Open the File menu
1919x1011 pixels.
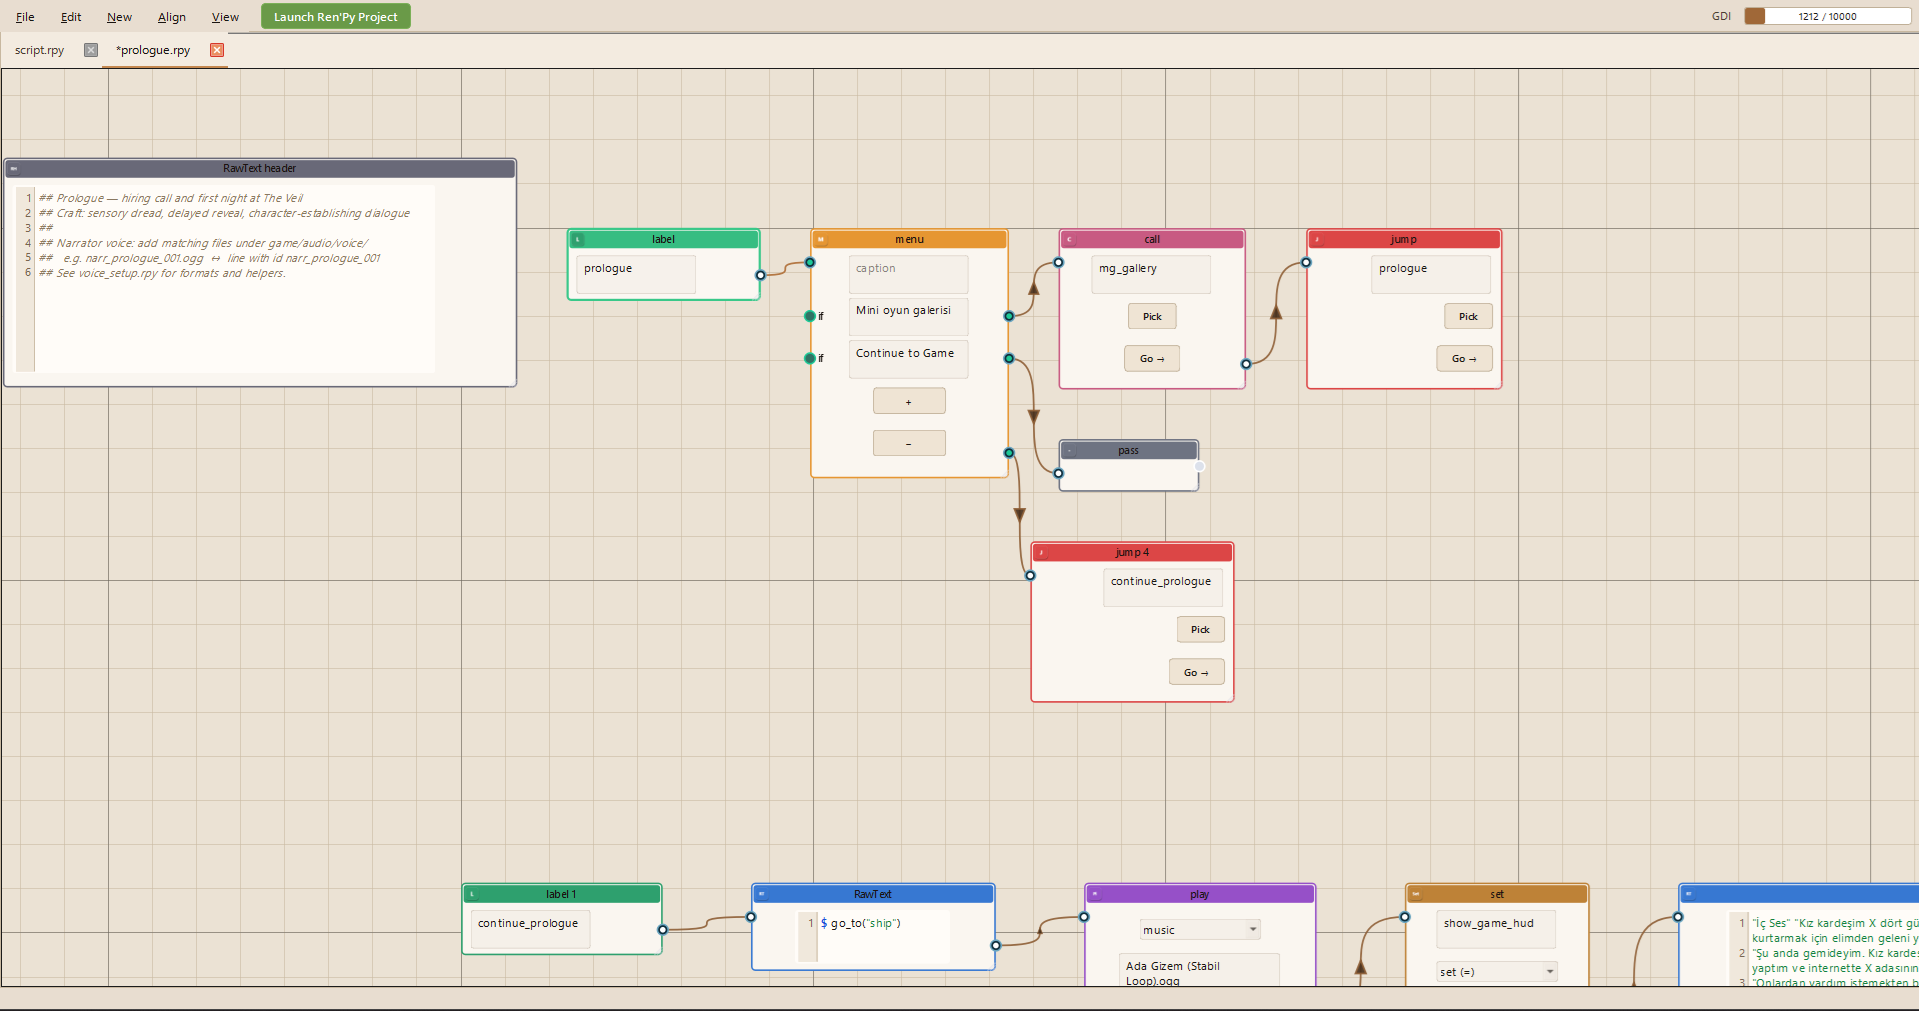[25, 17]
